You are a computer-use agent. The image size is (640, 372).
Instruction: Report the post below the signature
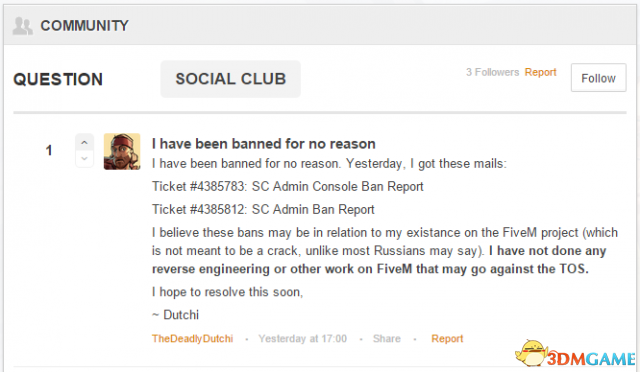[x=447, y=339]
